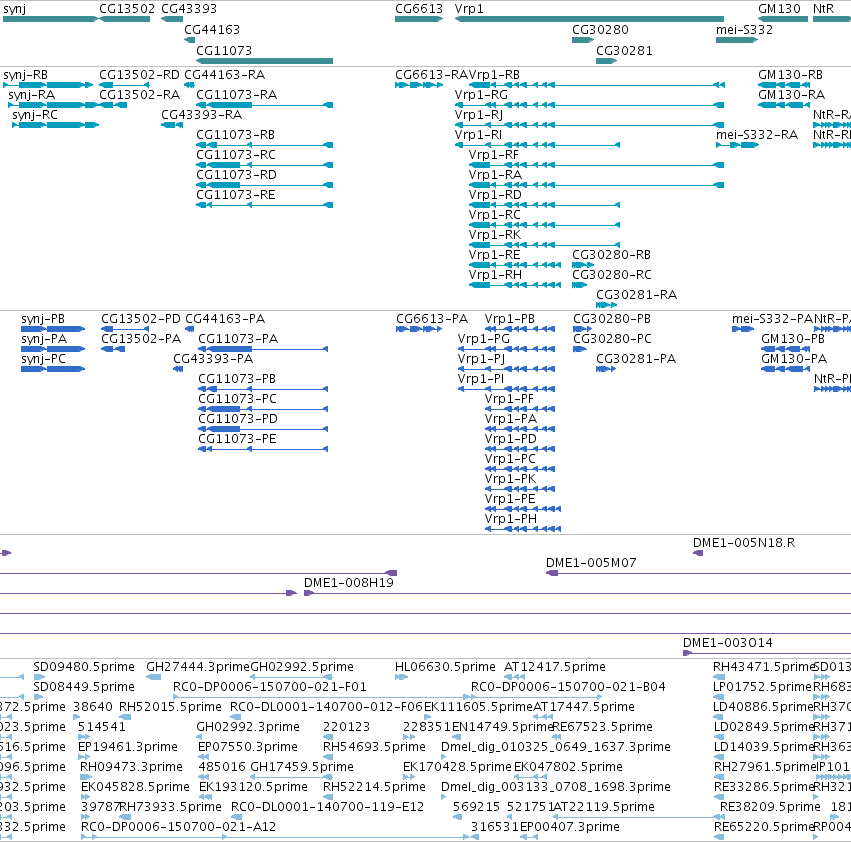851x842 pixels.
Task: Click the synj-RB transcript label
Action: pyautogui.click(x=26, y=75)
